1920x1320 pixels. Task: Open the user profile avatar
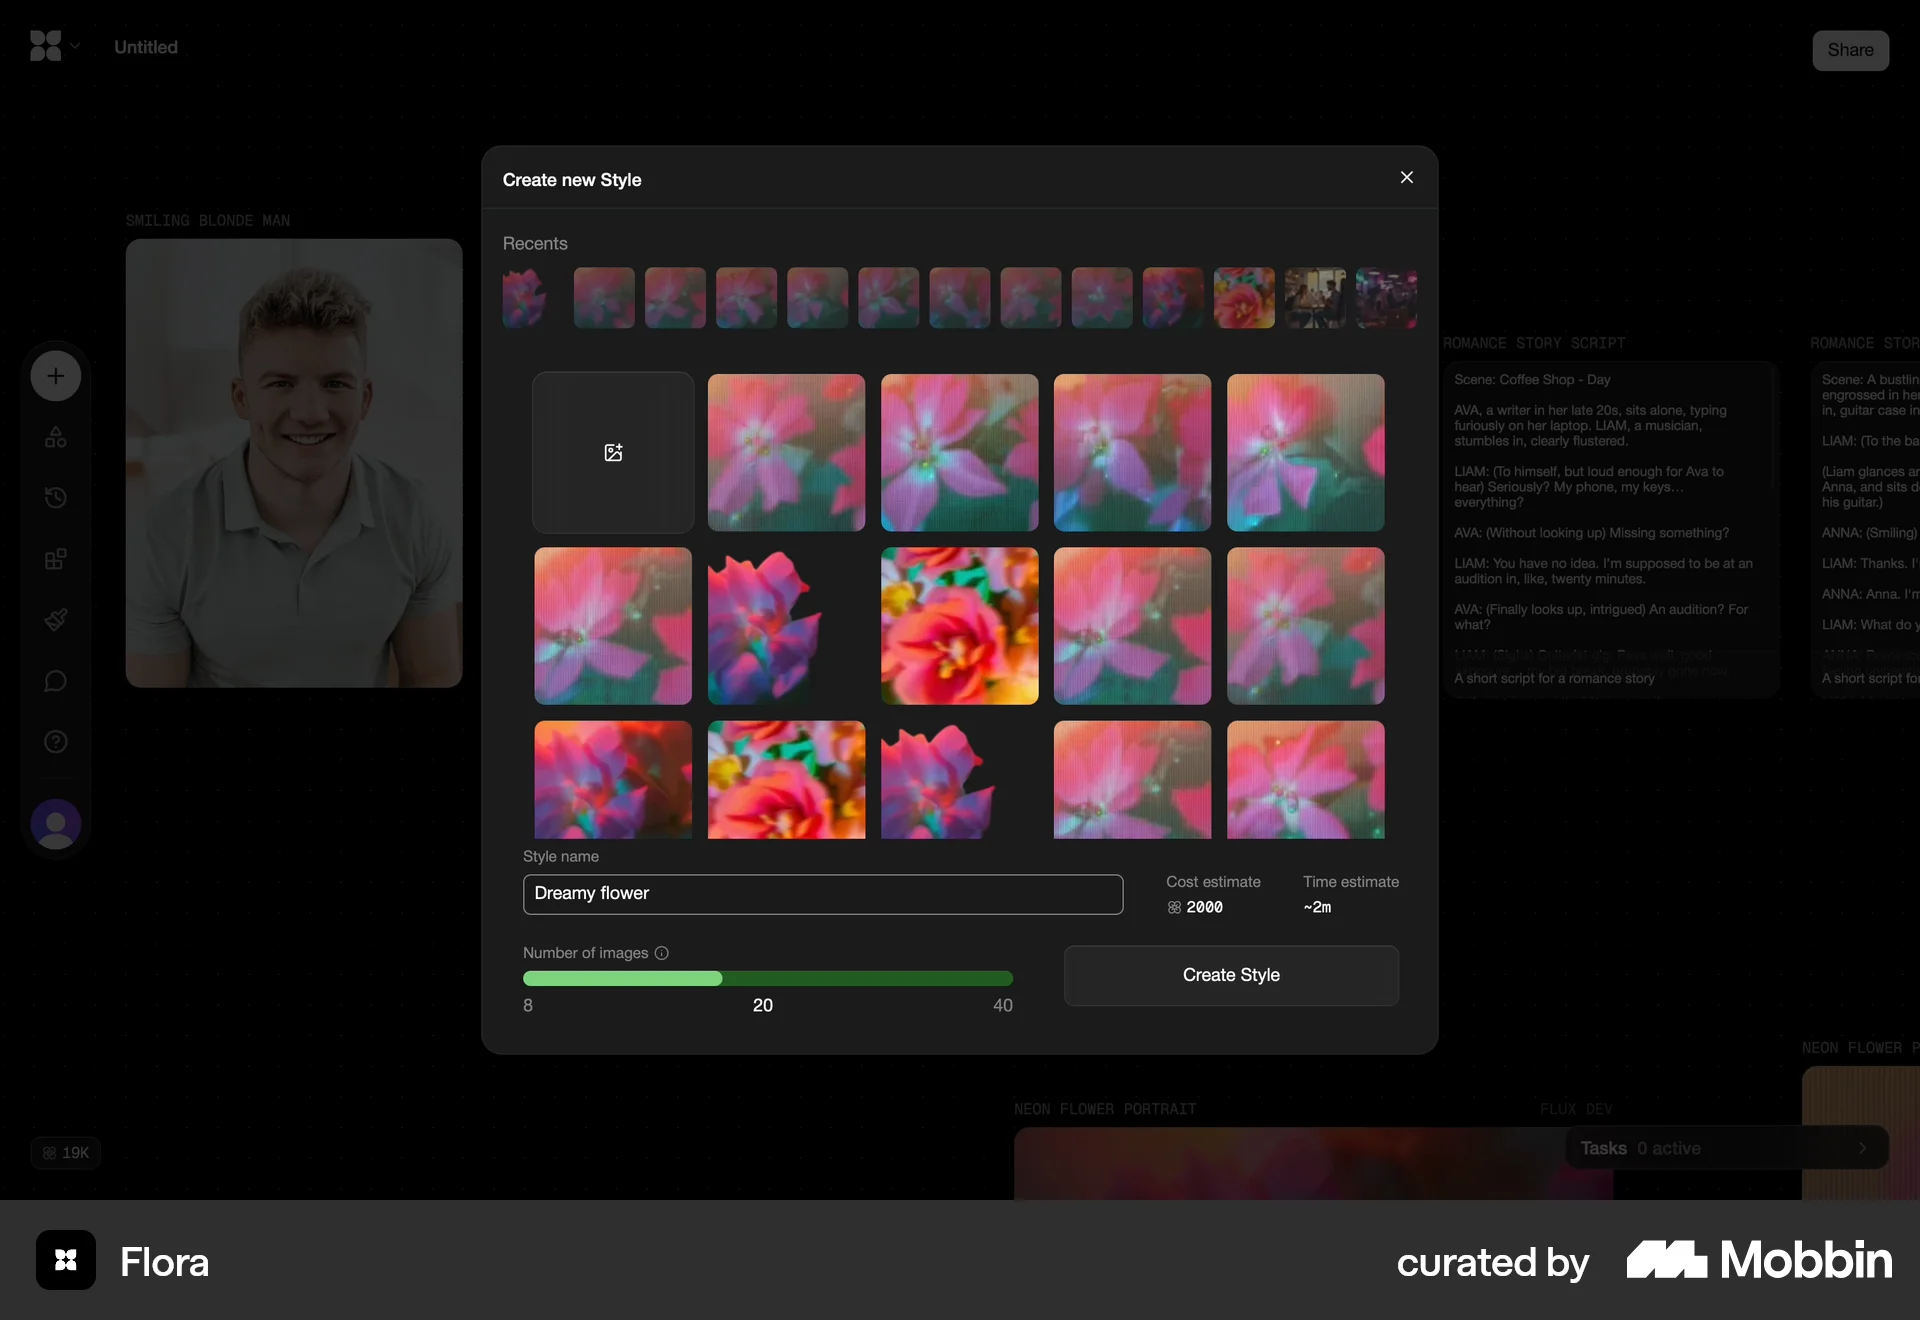[54, 825]
